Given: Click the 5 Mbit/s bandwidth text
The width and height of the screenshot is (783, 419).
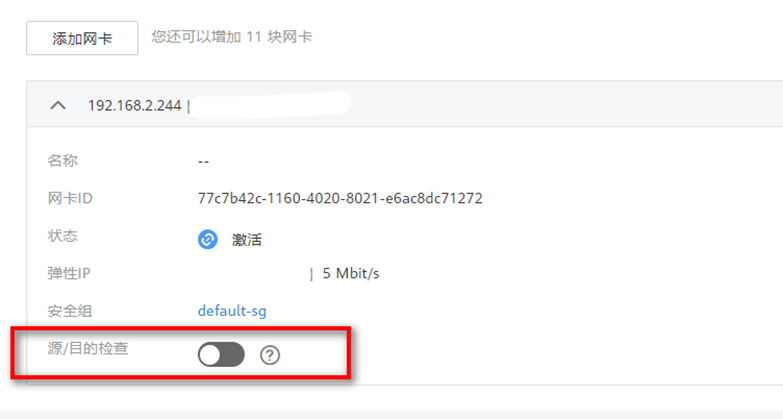Looking at the screenshot, I should pyautogui.click(x=351, y=274).
